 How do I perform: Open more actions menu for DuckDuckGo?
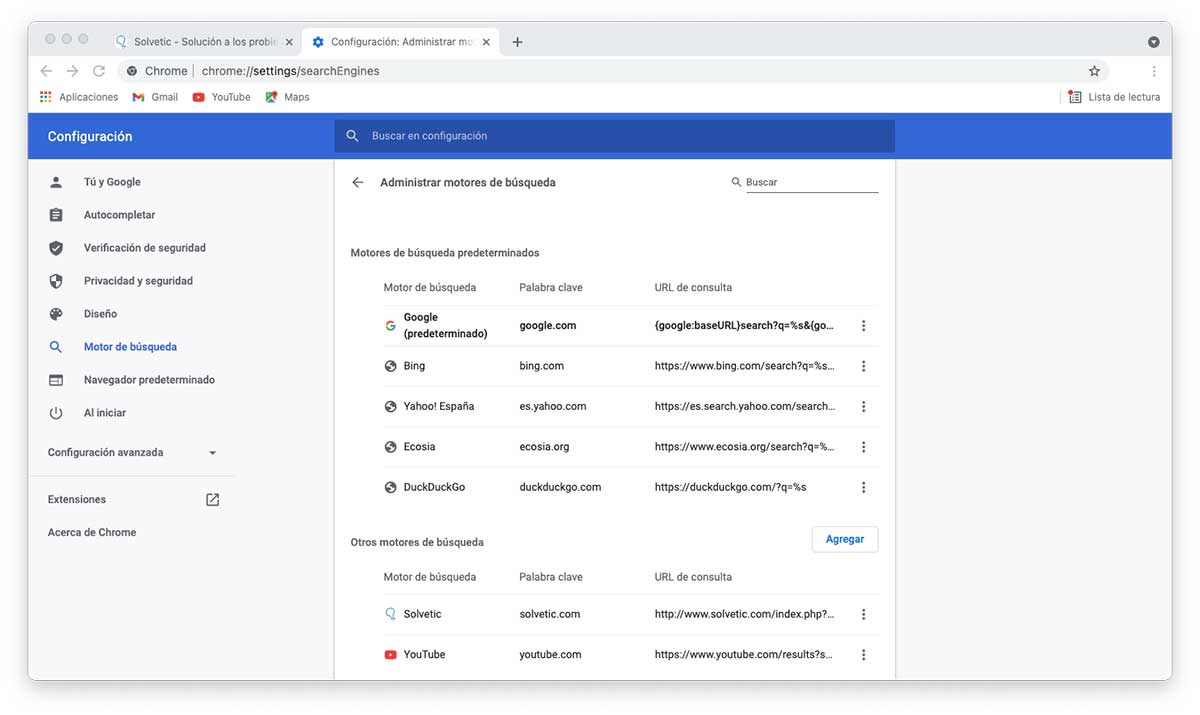pos(864,488)
